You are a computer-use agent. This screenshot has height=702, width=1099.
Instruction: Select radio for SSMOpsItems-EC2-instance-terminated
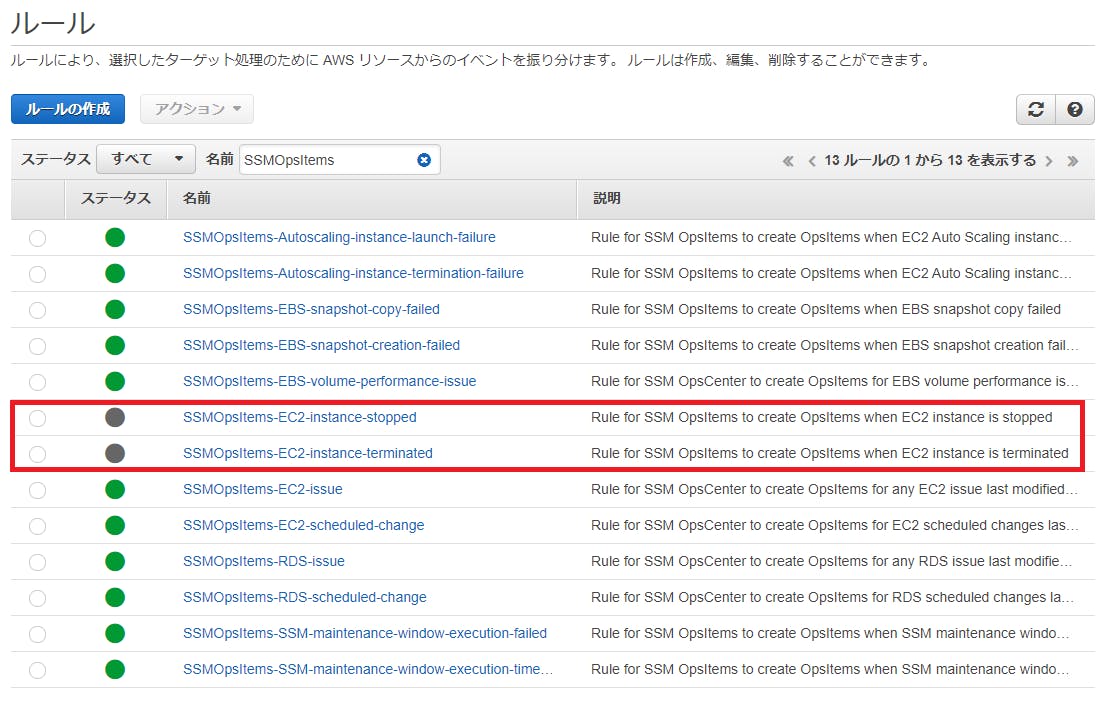tap(38, 454)
